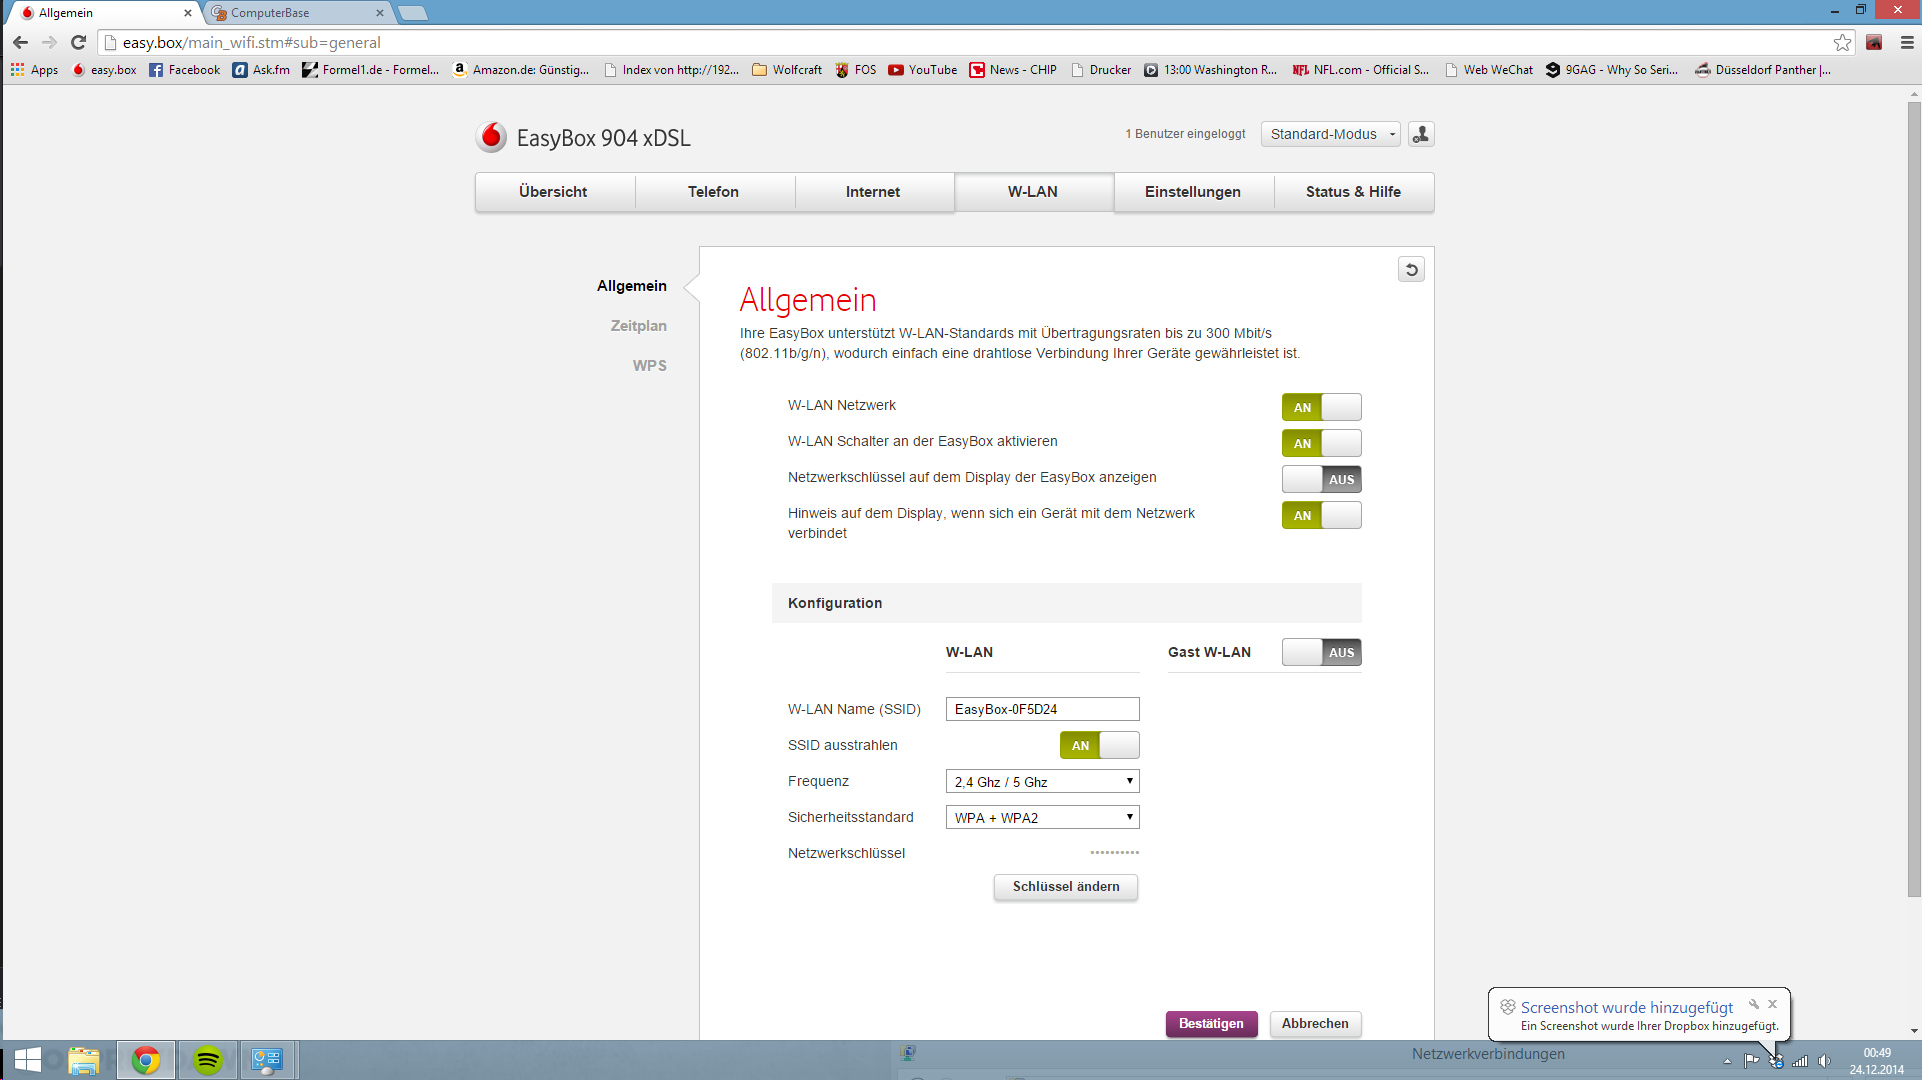Image resolution: width=1922 pixels, height=1080 pixels.
Task: Toggle Netzwerkschlüssel auf dem Display anzeigen switch
Action: click(1321, 479)
